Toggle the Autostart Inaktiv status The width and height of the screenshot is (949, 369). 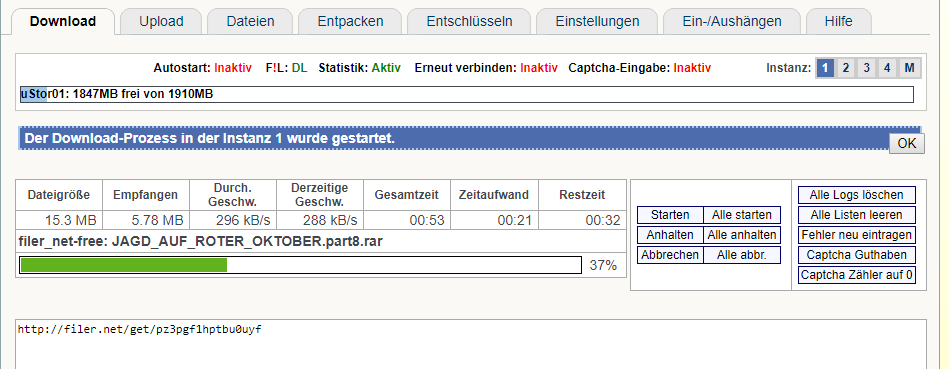(x=232, y=68)
